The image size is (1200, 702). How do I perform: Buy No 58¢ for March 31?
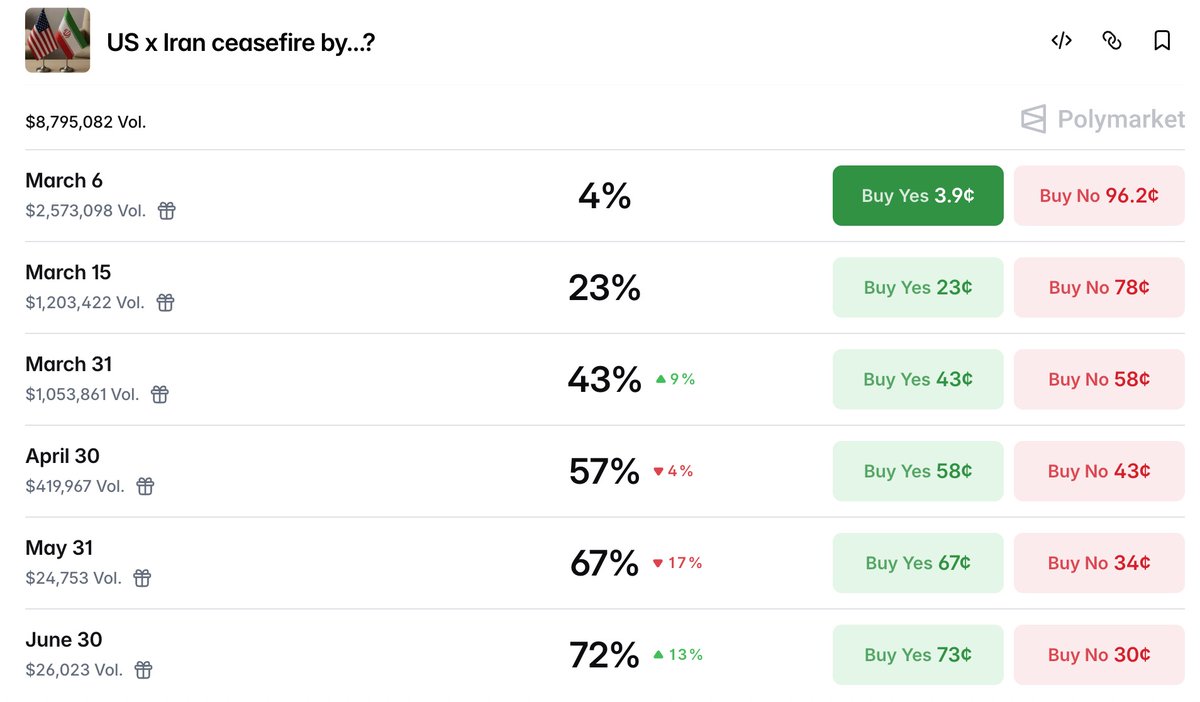(1099, 380)
